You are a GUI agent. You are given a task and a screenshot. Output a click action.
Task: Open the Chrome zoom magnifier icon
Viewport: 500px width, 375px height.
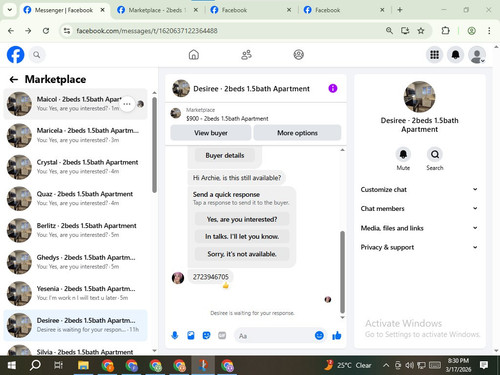click(389, 31)
